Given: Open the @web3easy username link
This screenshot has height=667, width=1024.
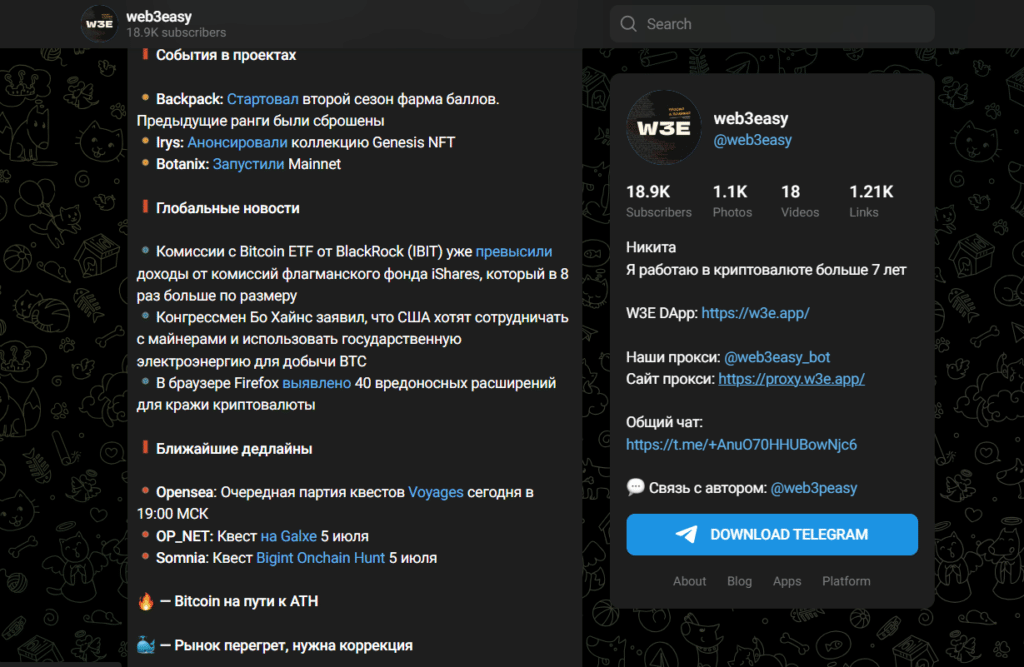Looking at the screenshot, I should click(752, 140).
